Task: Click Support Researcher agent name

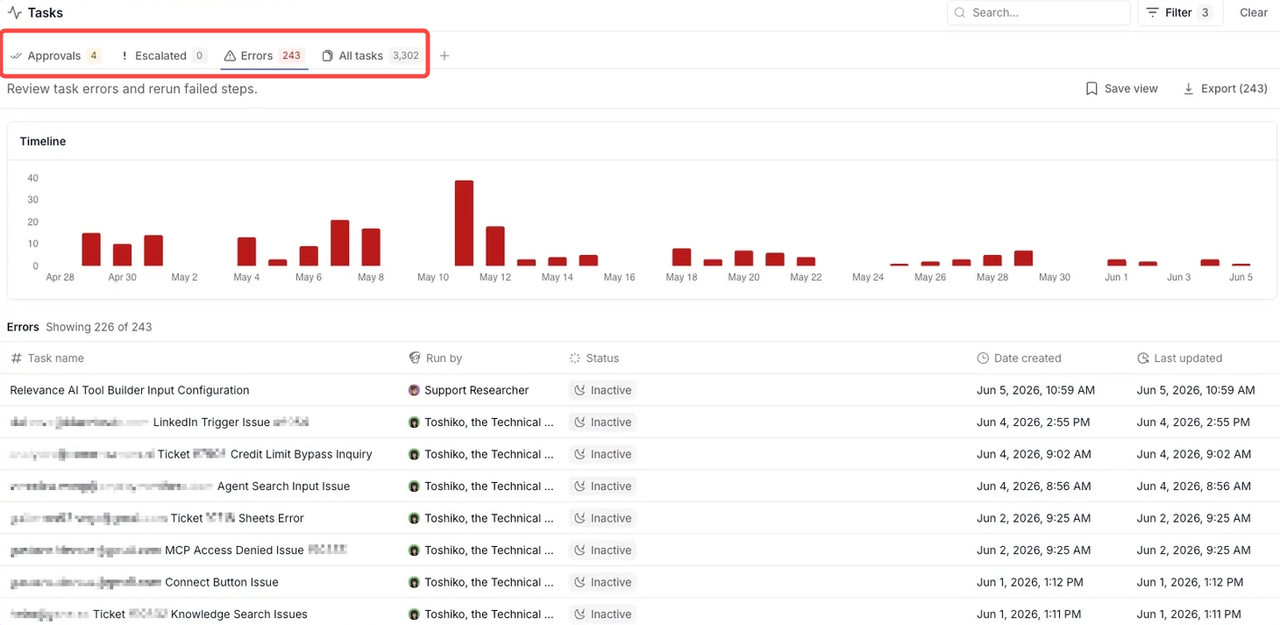Action: (x=476, y=390)
